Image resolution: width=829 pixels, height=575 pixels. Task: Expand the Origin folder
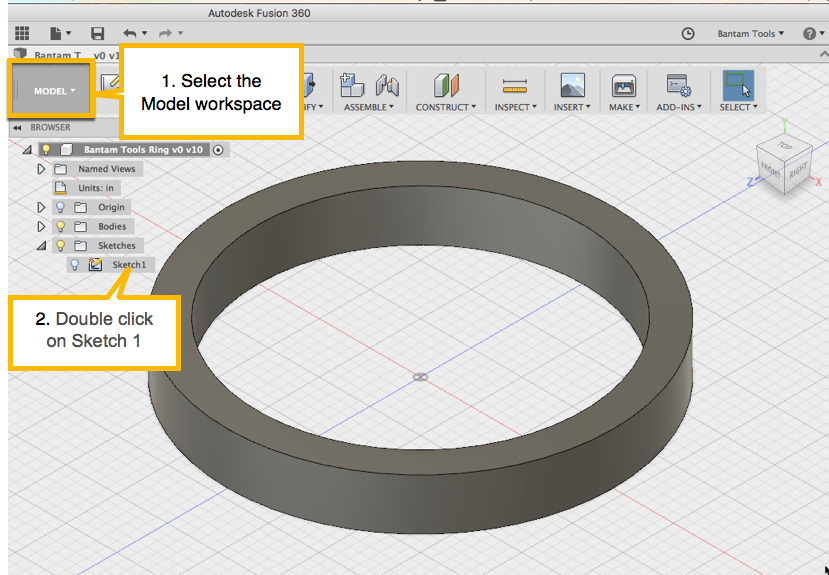click(41, 207)
